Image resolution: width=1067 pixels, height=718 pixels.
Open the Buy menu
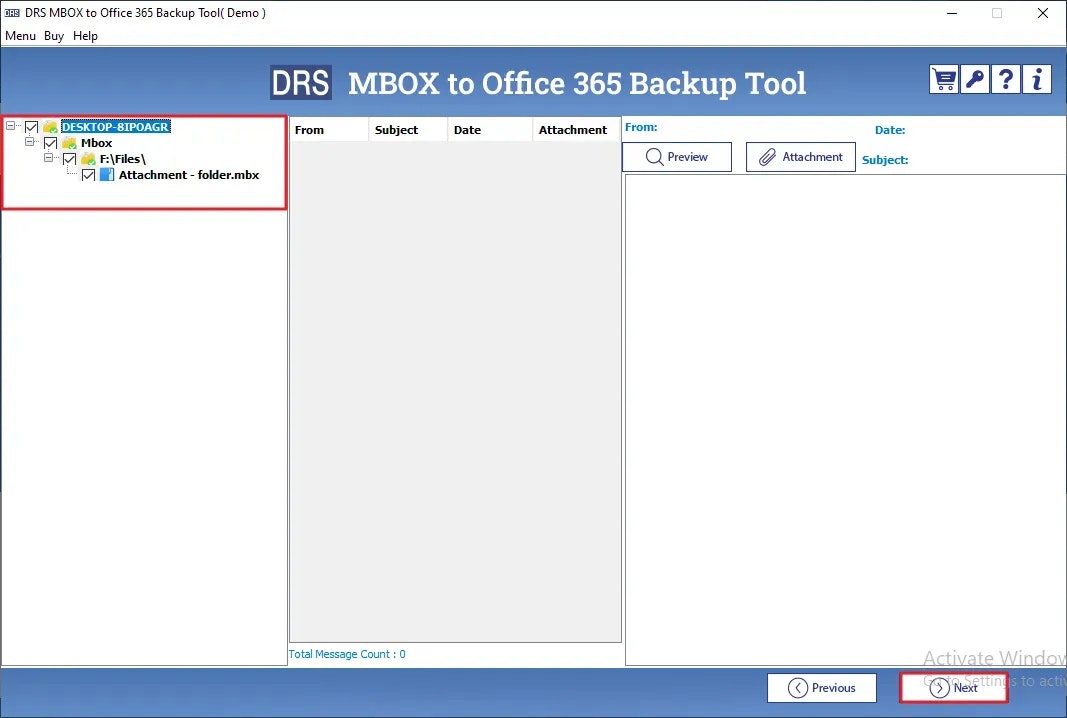(54, 35)
